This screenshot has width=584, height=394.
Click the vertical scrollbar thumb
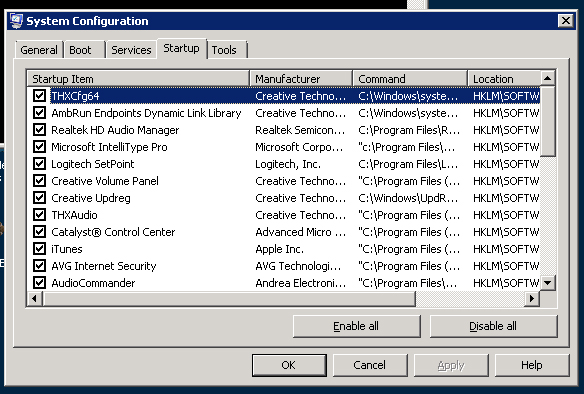548,121
